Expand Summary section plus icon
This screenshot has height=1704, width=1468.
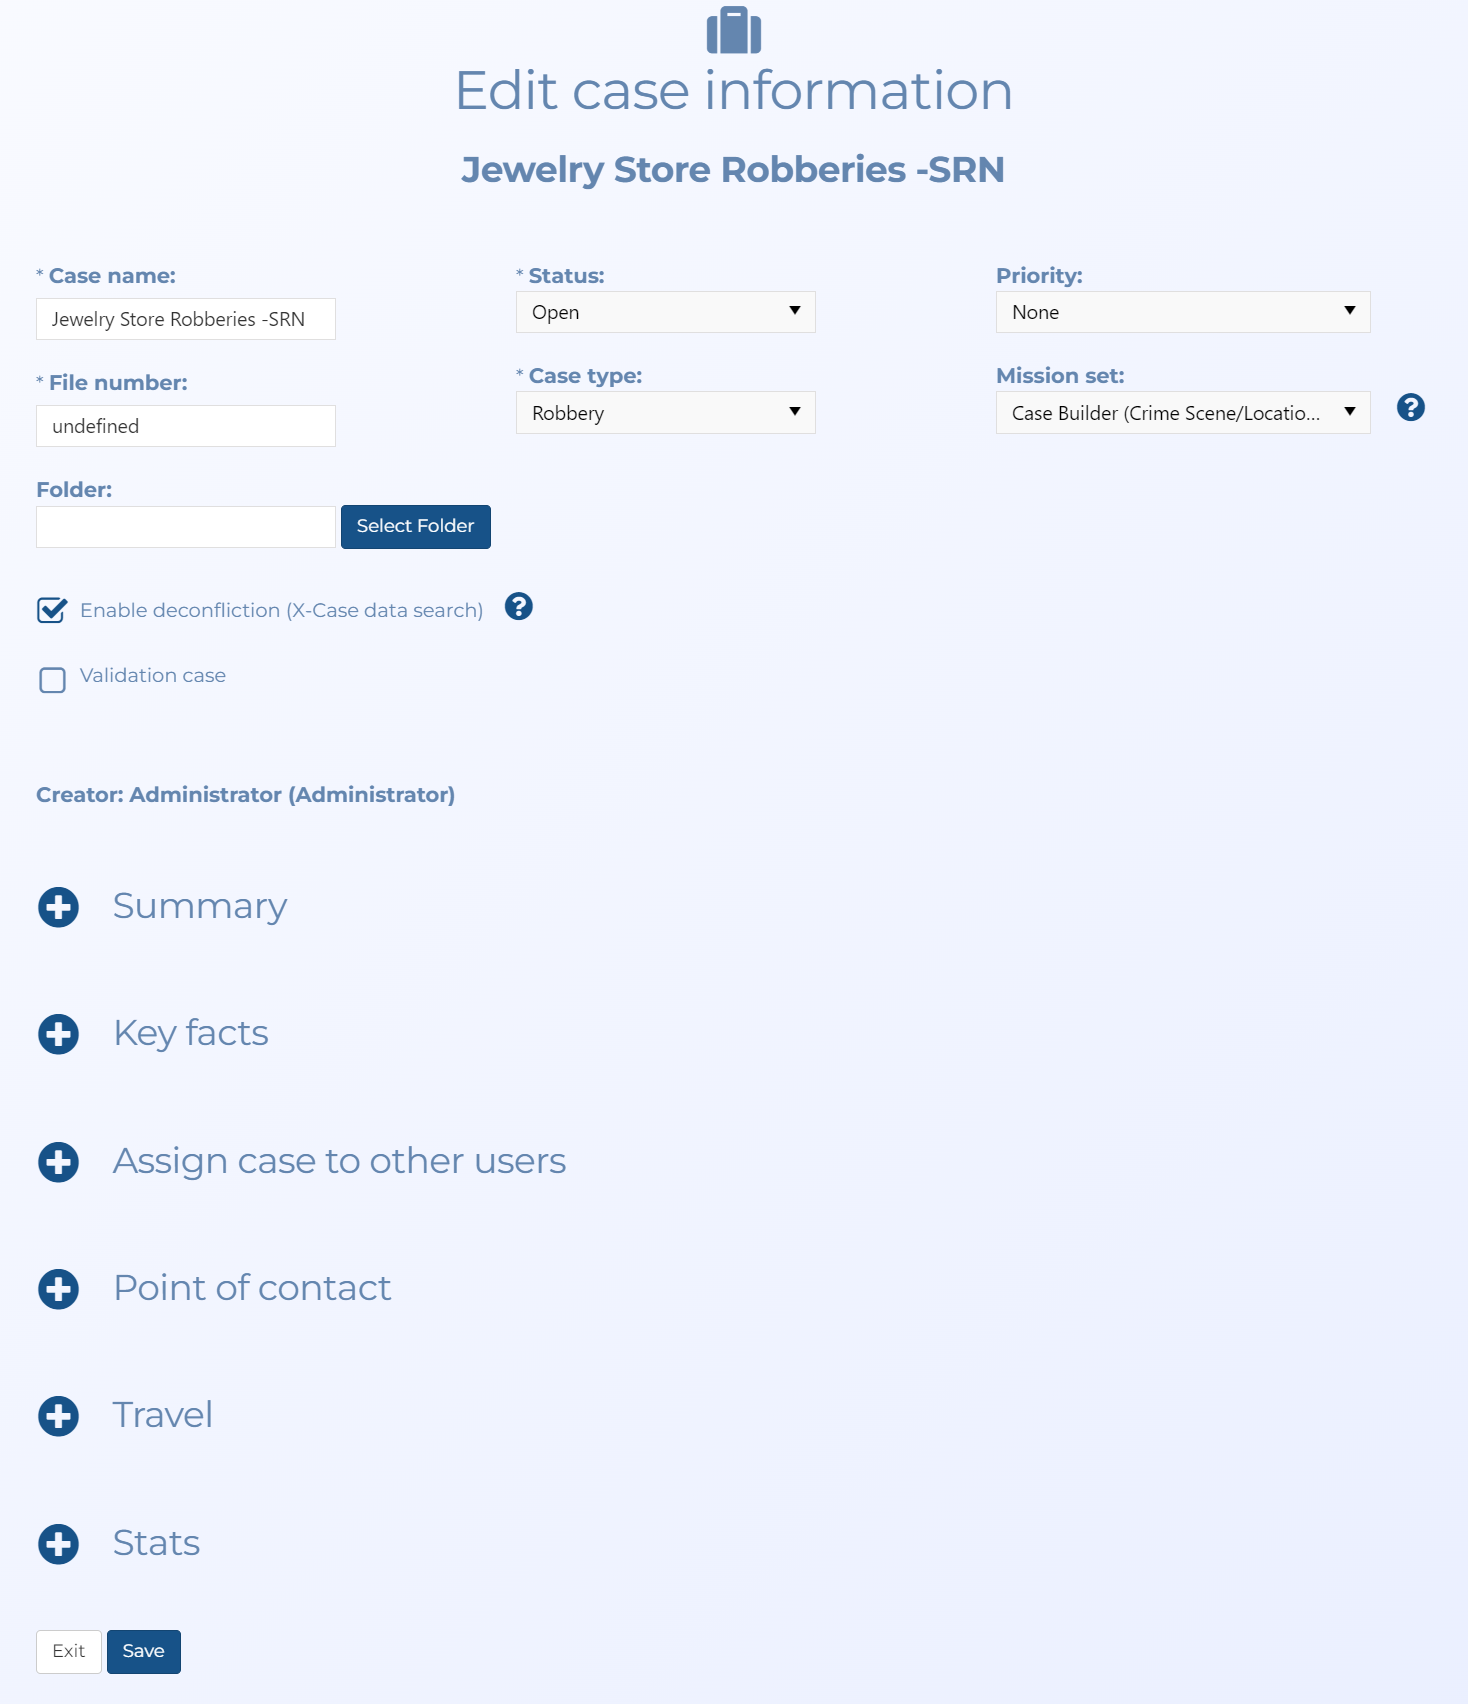58,907
